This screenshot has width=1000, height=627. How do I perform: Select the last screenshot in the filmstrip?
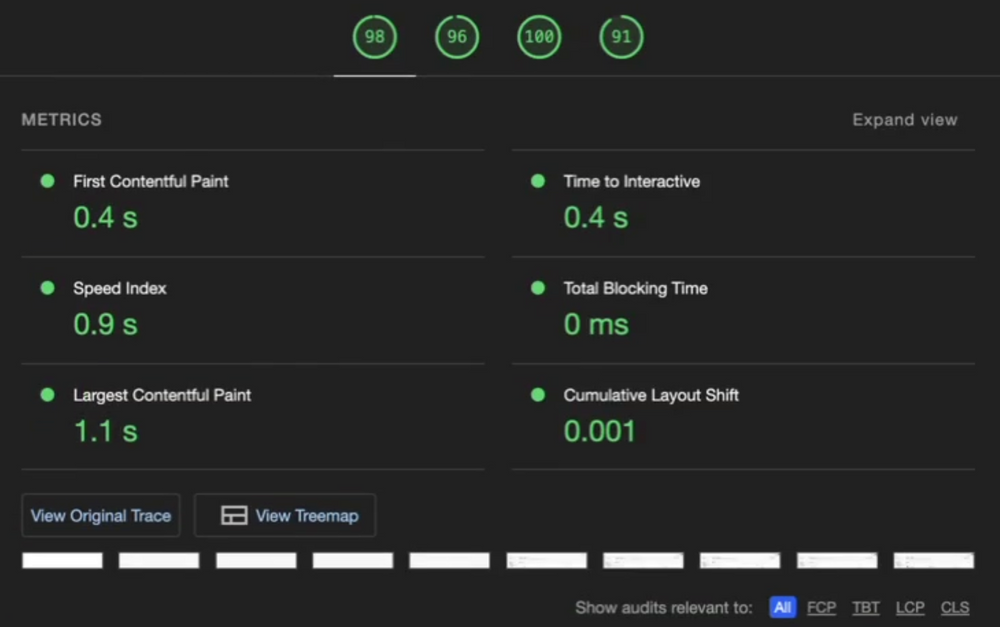tap(933, 560)
